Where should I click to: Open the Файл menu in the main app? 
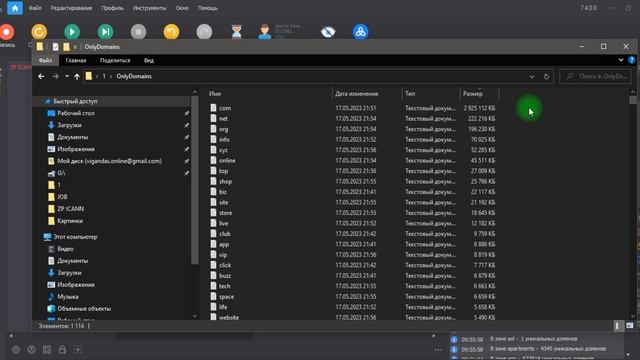(35, 8)
